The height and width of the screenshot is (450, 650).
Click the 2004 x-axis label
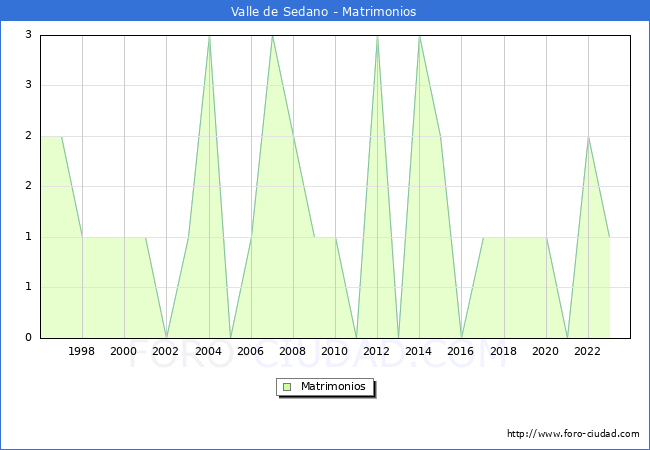click(x=208, y=351)
